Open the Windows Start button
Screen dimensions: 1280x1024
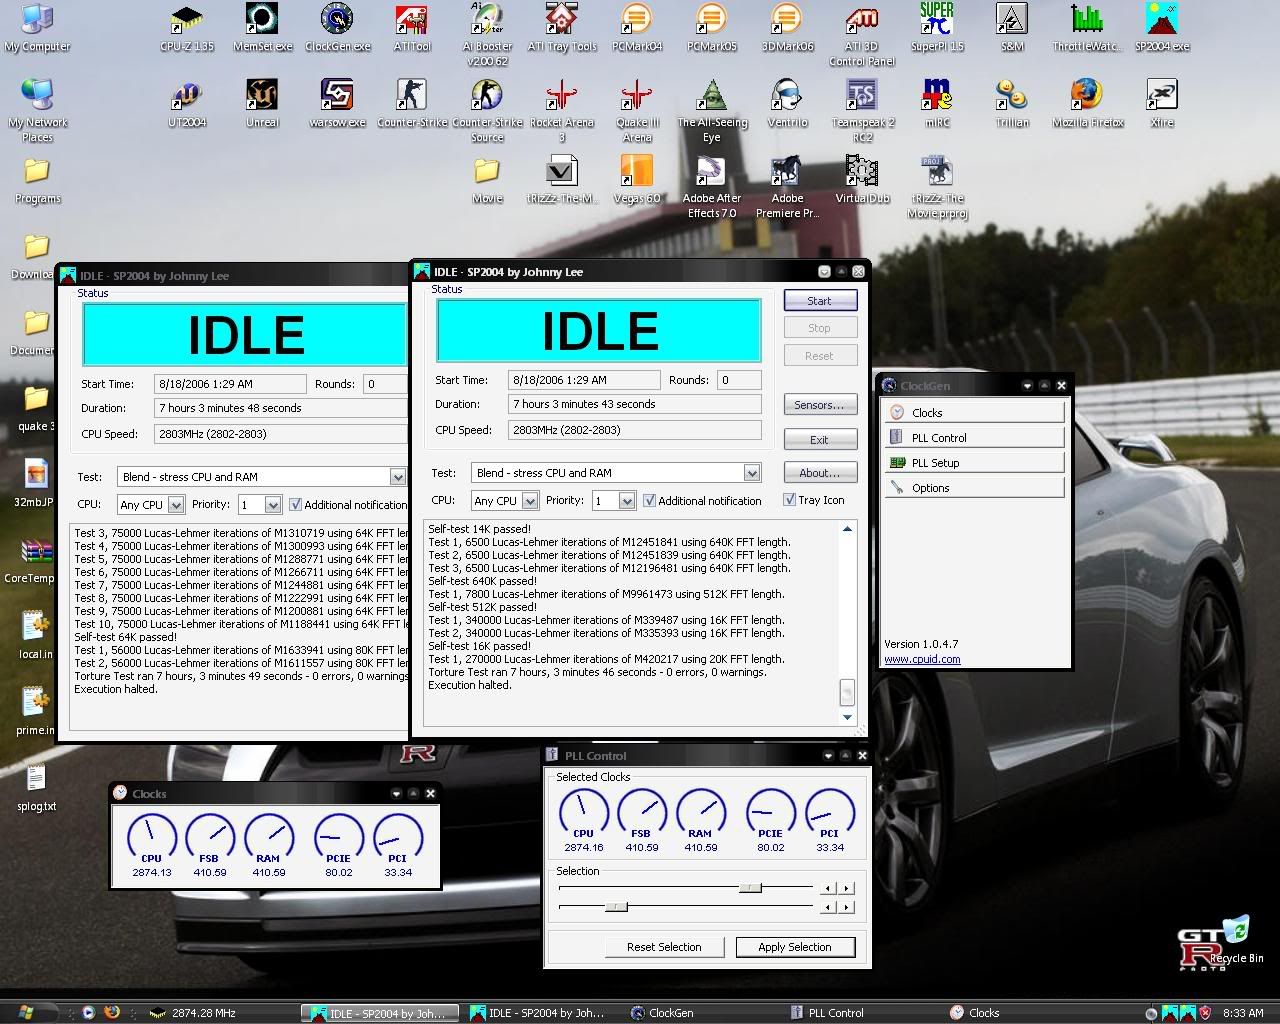tap(26, 1012)
